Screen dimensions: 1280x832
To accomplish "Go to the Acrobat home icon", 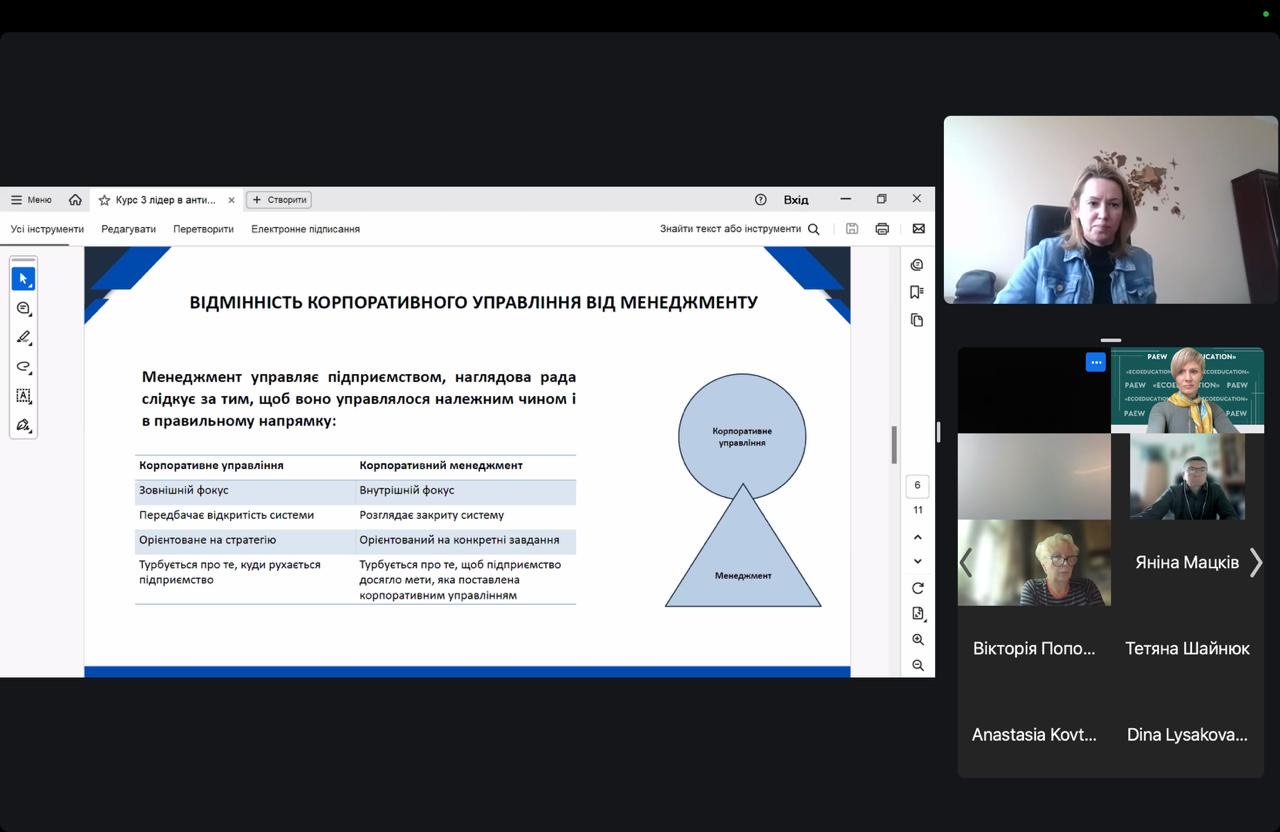I will [x=75, y=200].
